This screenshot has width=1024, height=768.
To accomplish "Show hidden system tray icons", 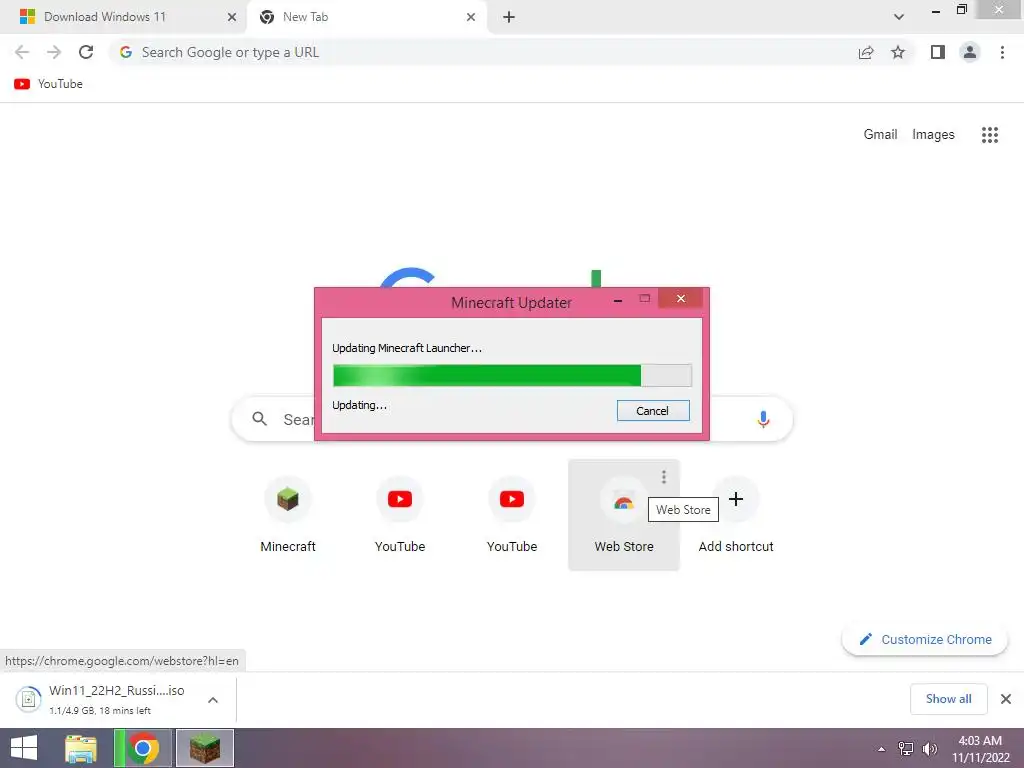I will click(x=882, y=749).
